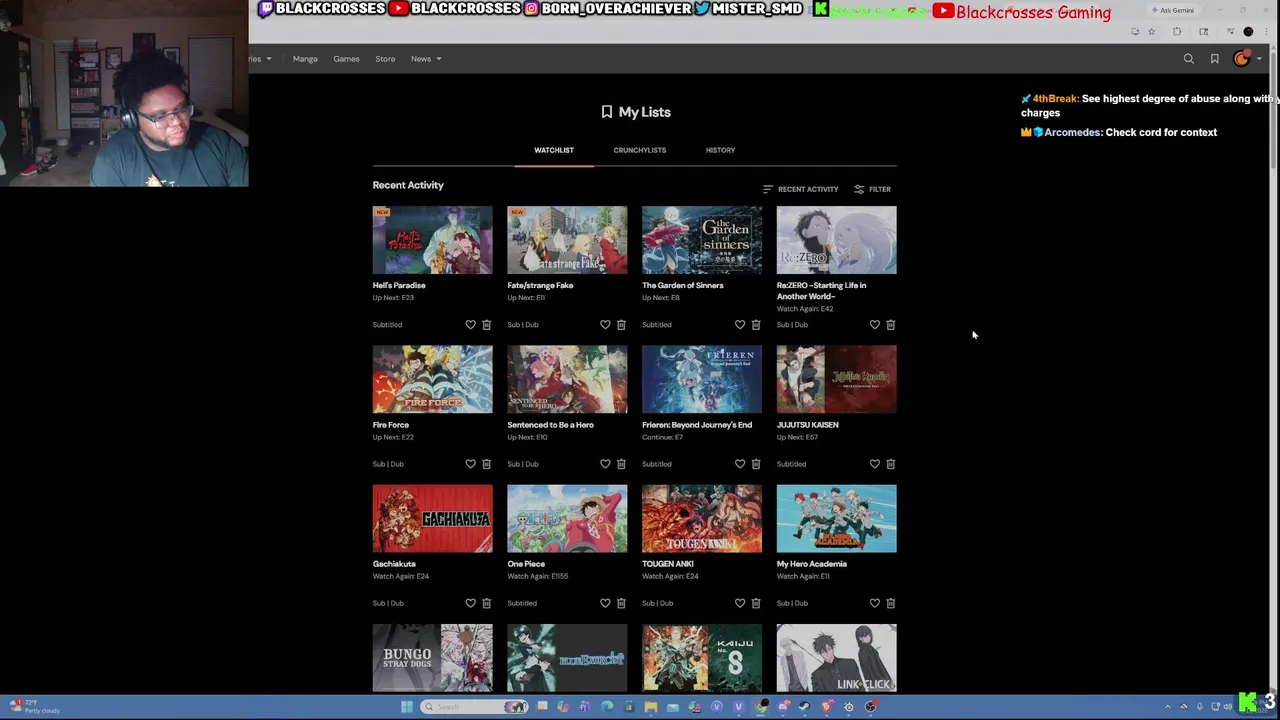Favorite Fate/strange Fake with heart icon
This screenshot has width=1280, height=720.
pos(605,325)
